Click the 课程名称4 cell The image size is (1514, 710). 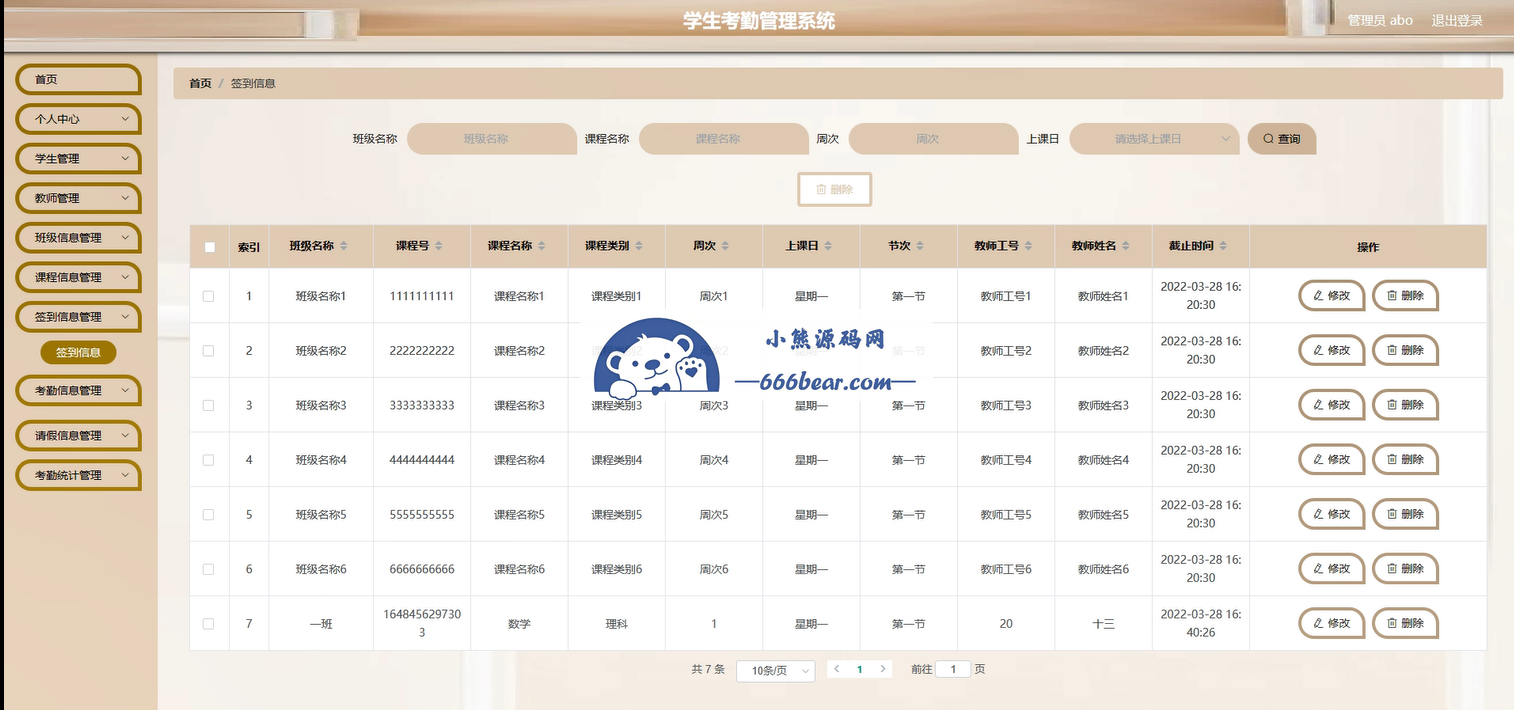519,460
